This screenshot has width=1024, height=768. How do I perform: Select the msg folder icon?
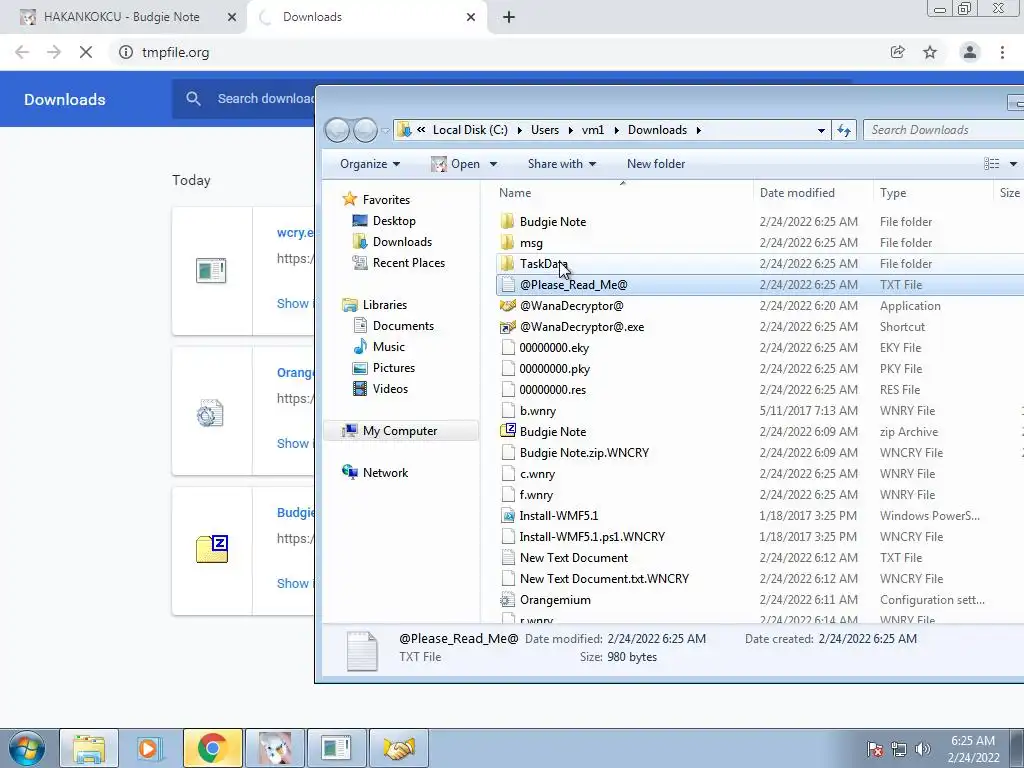(x=507, y=242)
